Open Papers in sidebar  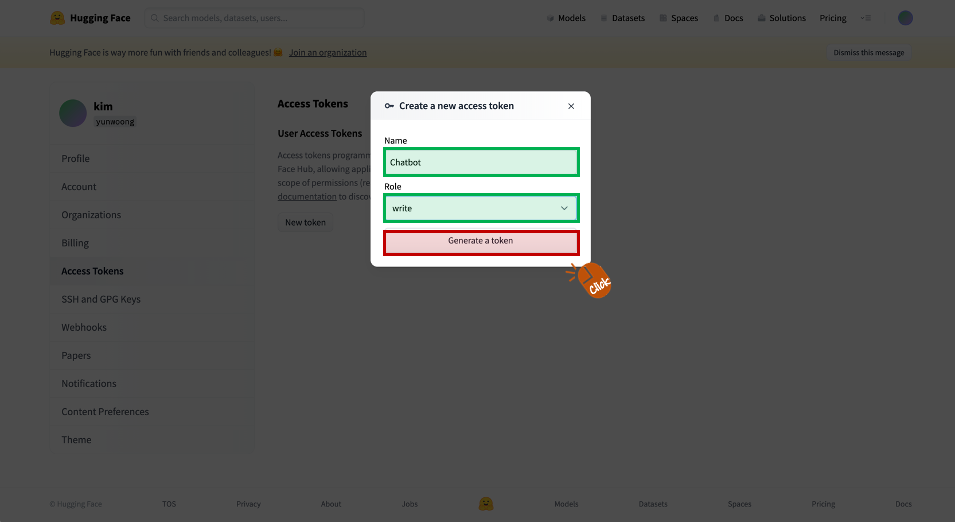(x=152, y=355)
